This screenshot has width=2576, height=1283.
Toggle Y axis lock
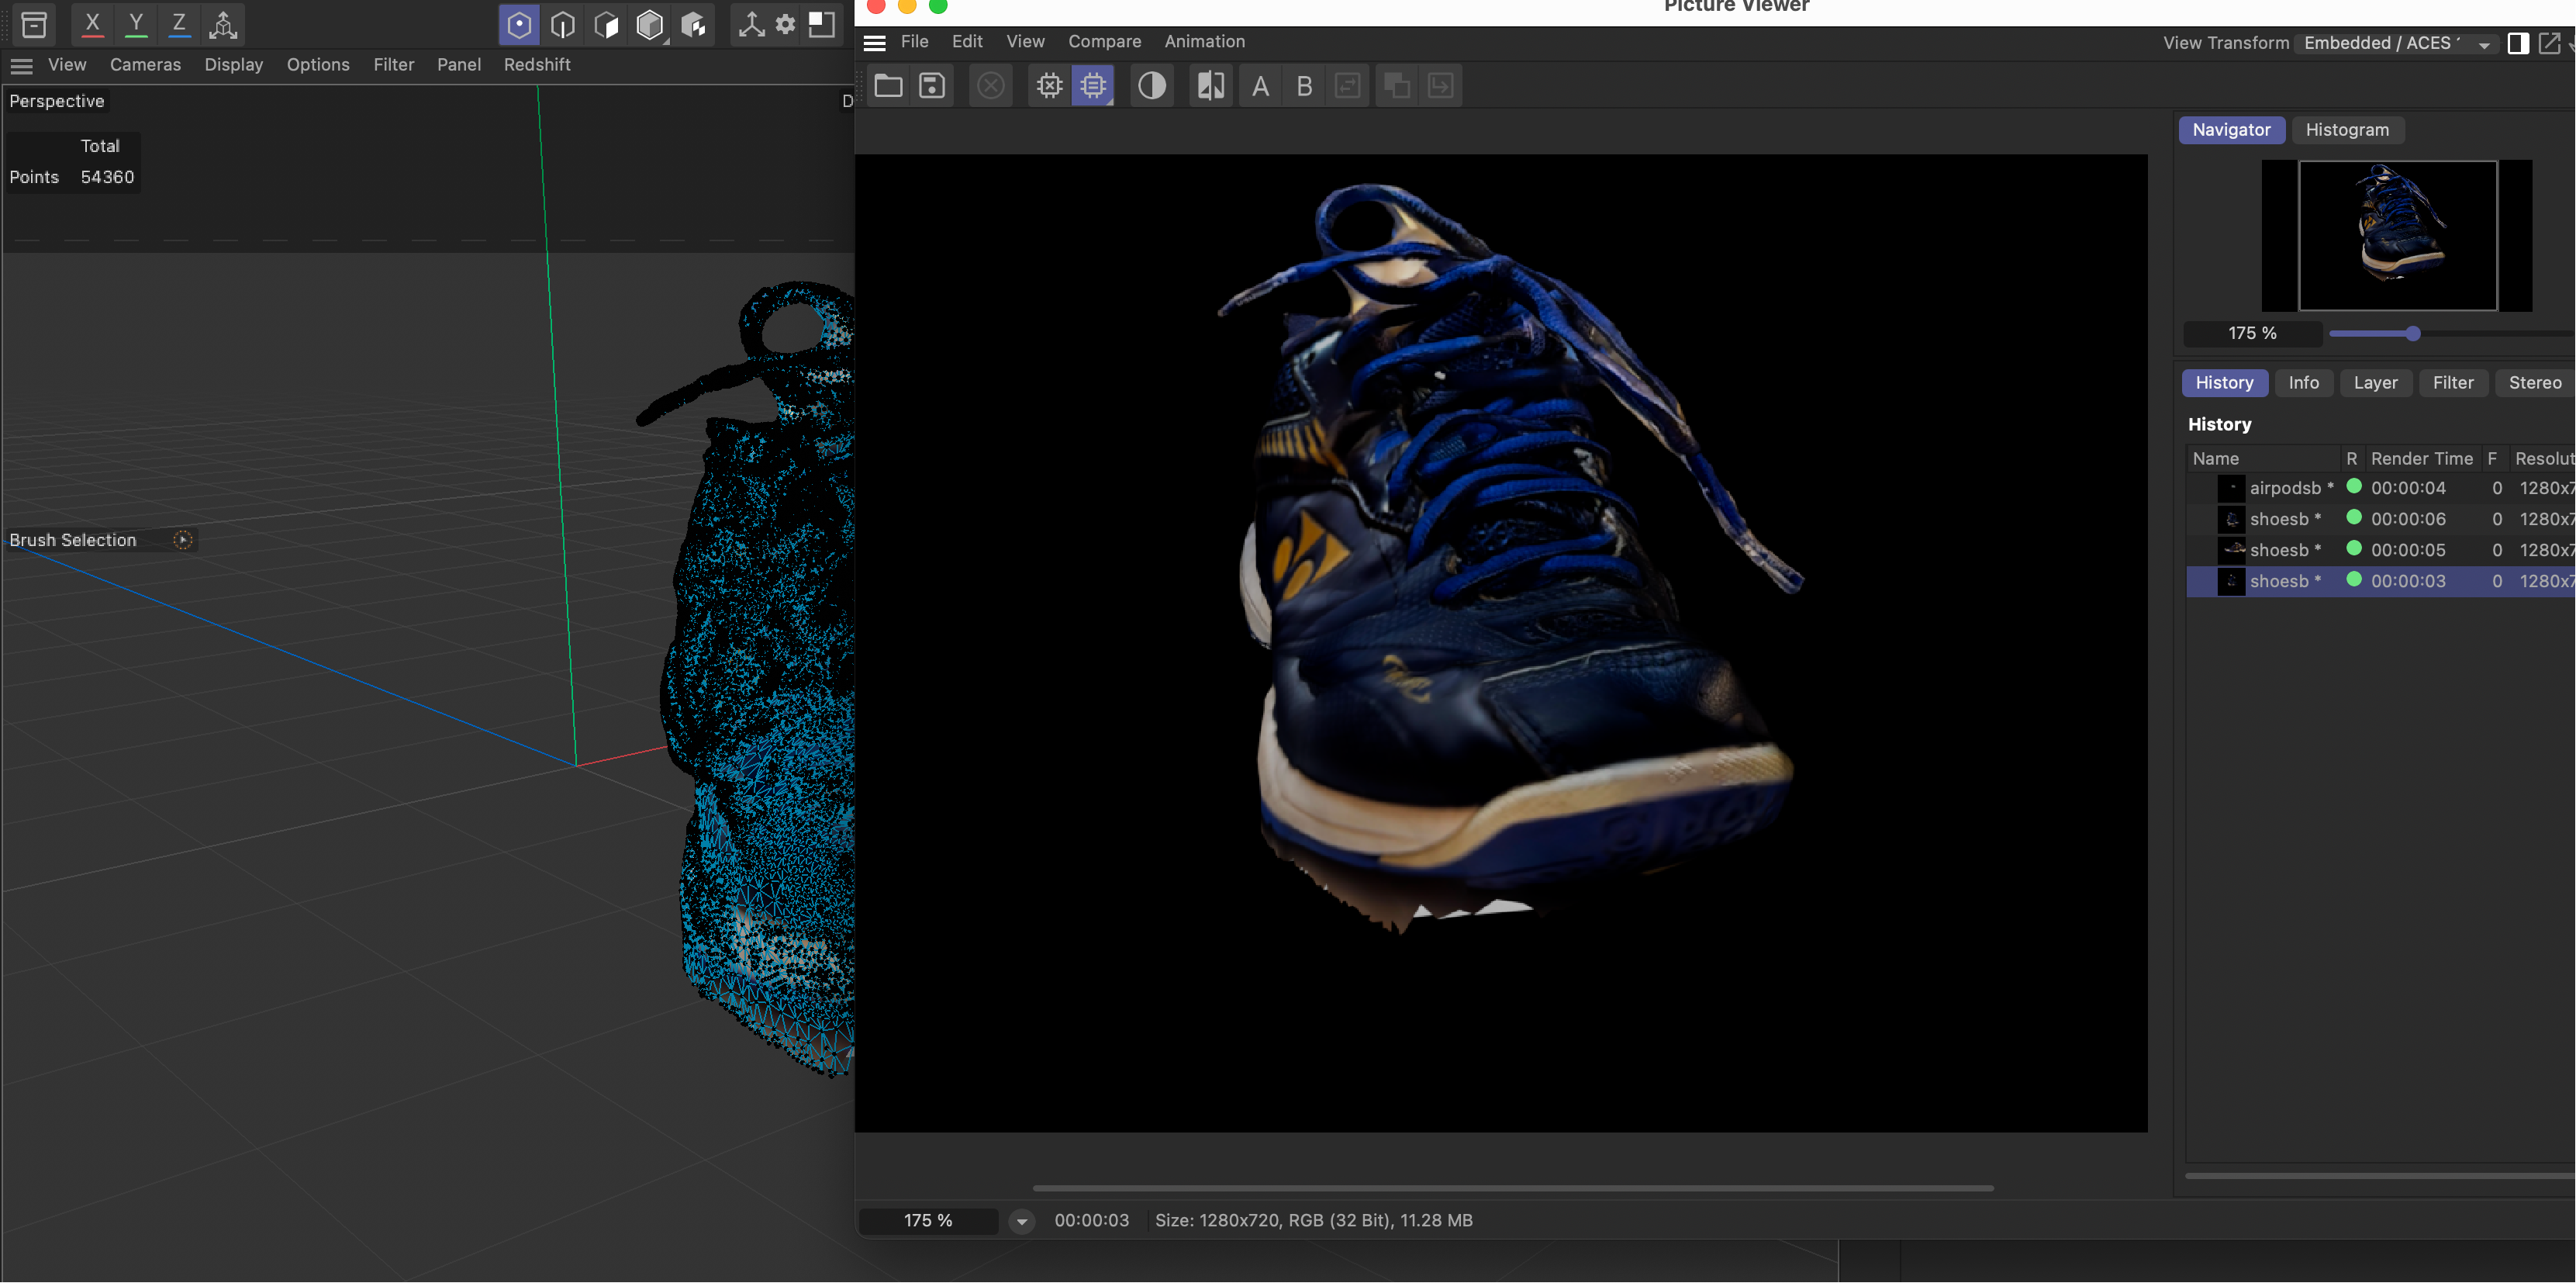coord(136,24)
